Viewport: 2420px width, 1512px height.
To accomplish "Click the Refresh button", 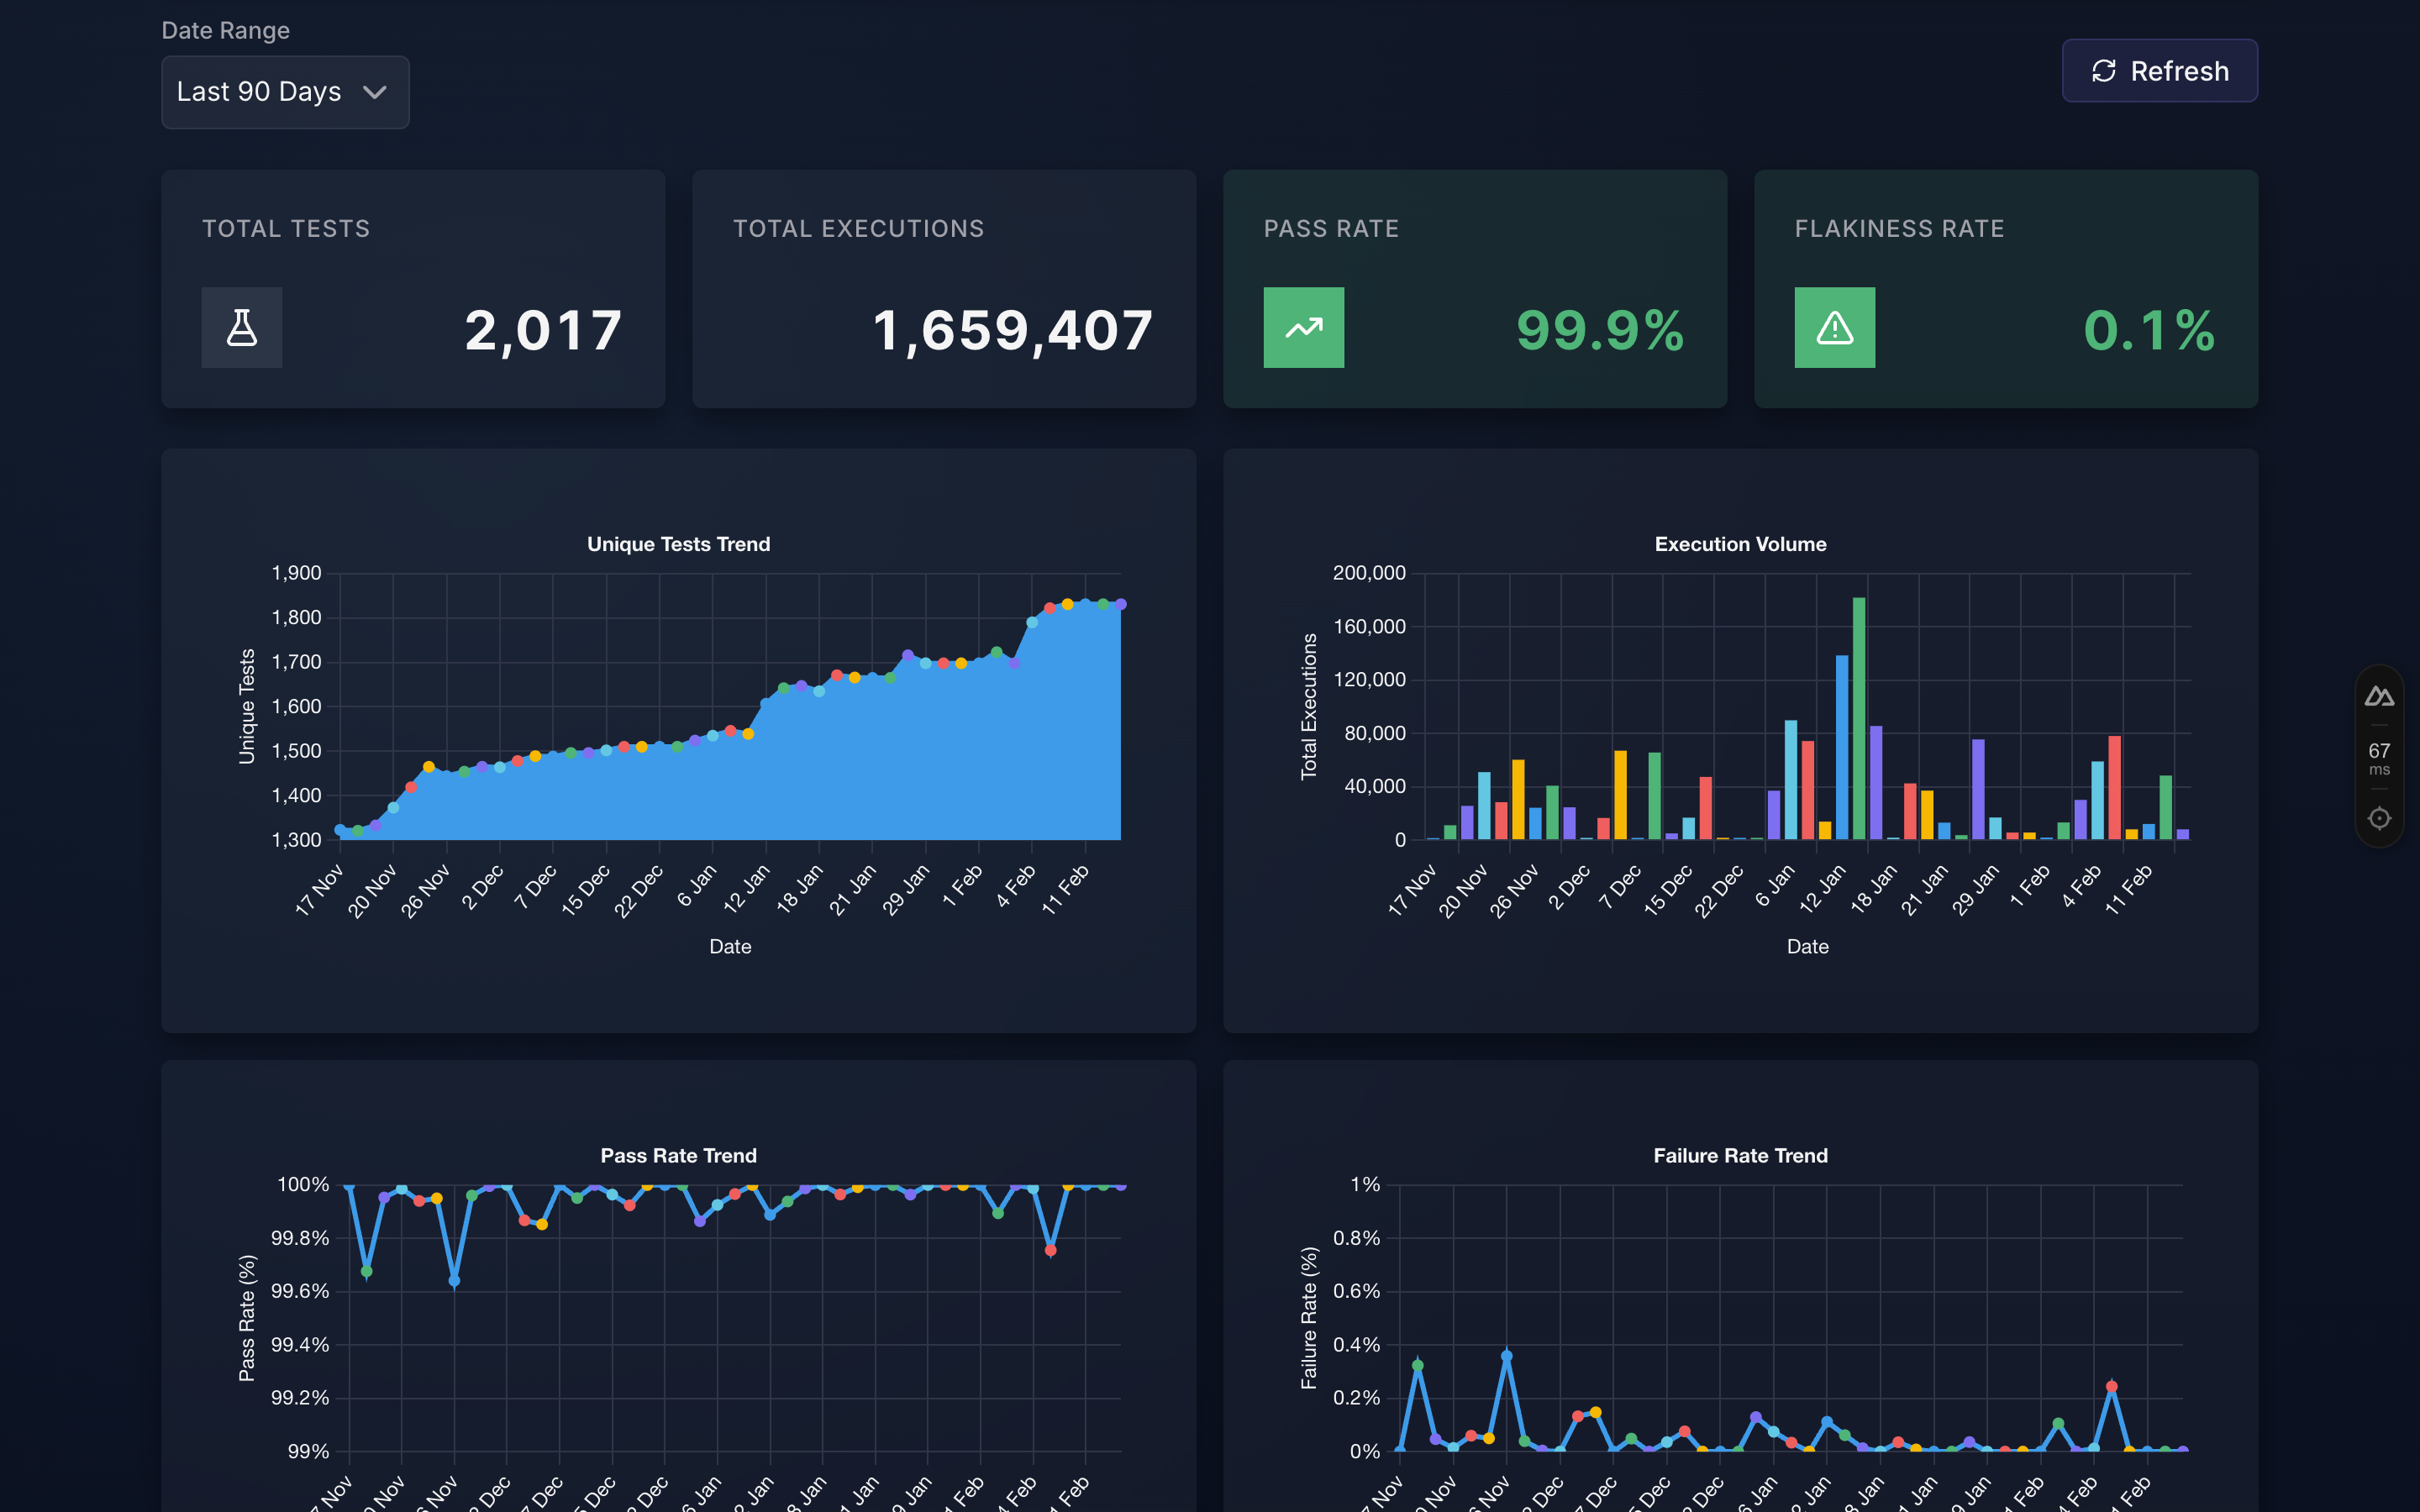I will [x=2159, y=71].
